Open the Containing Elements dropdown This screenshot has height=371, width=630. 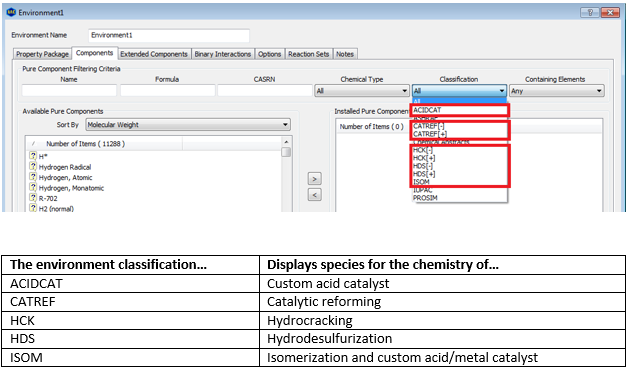point(556,91)
